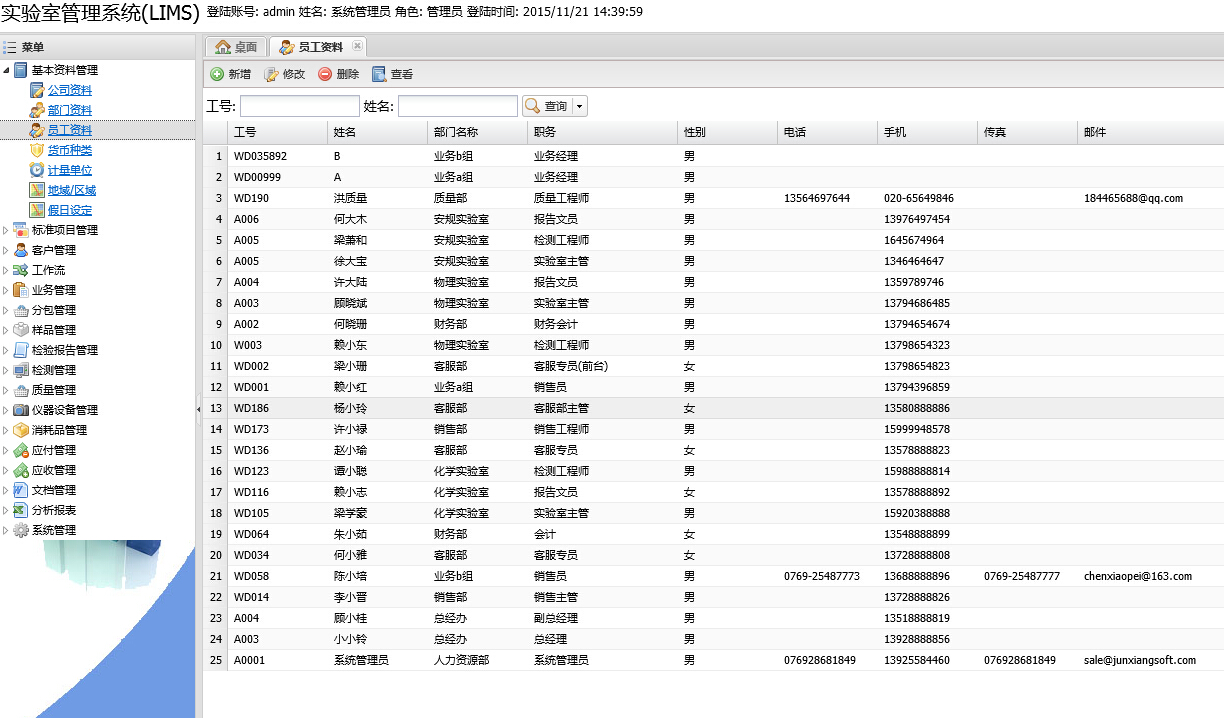Screen dimensions: 1224x718
Task: Expand the 客户管理 tree node
Action: (x=6, y=250)
